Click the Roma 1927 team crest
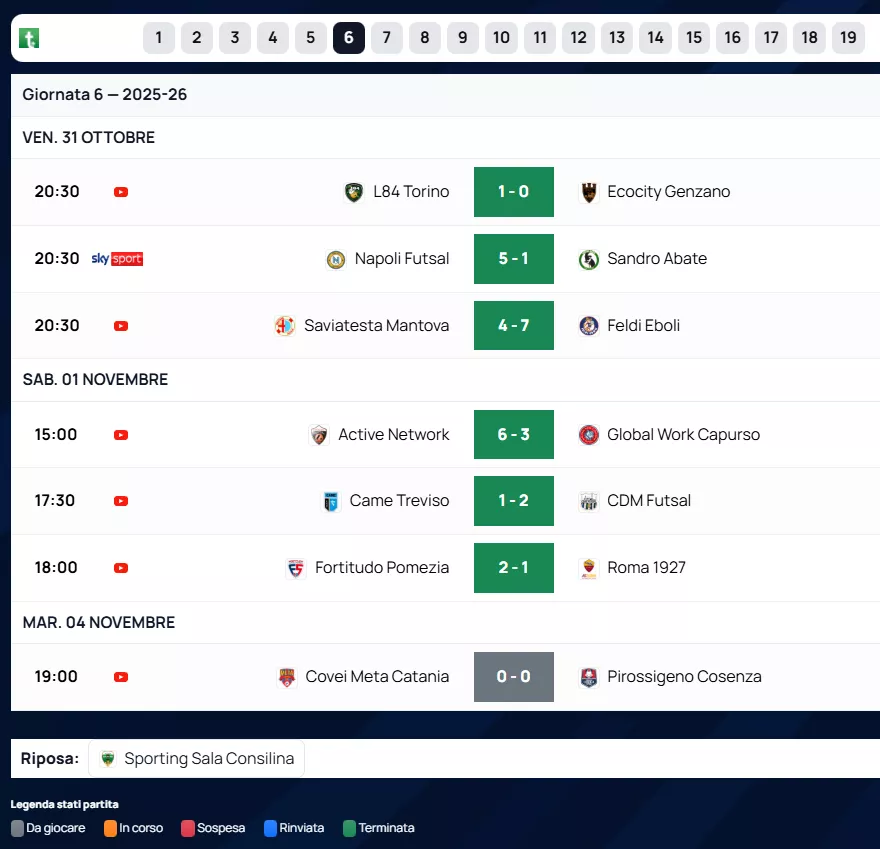The image size is (880, 849). point(589,568)
